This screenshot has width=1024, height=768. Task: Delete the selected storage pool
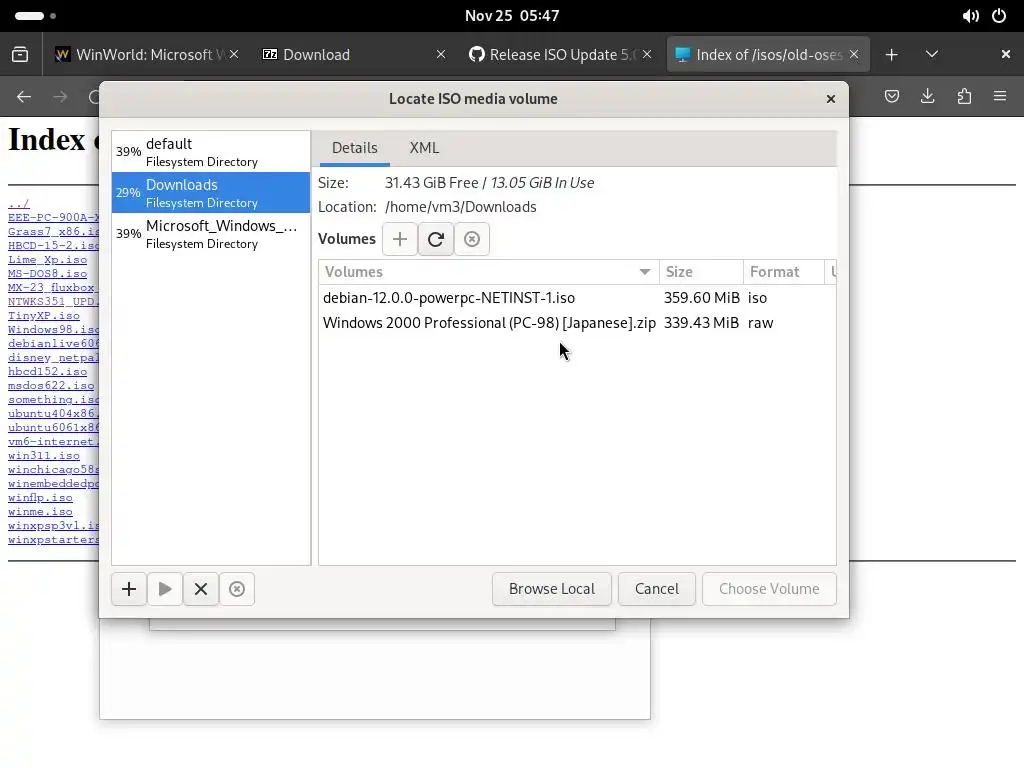(236, 589)
